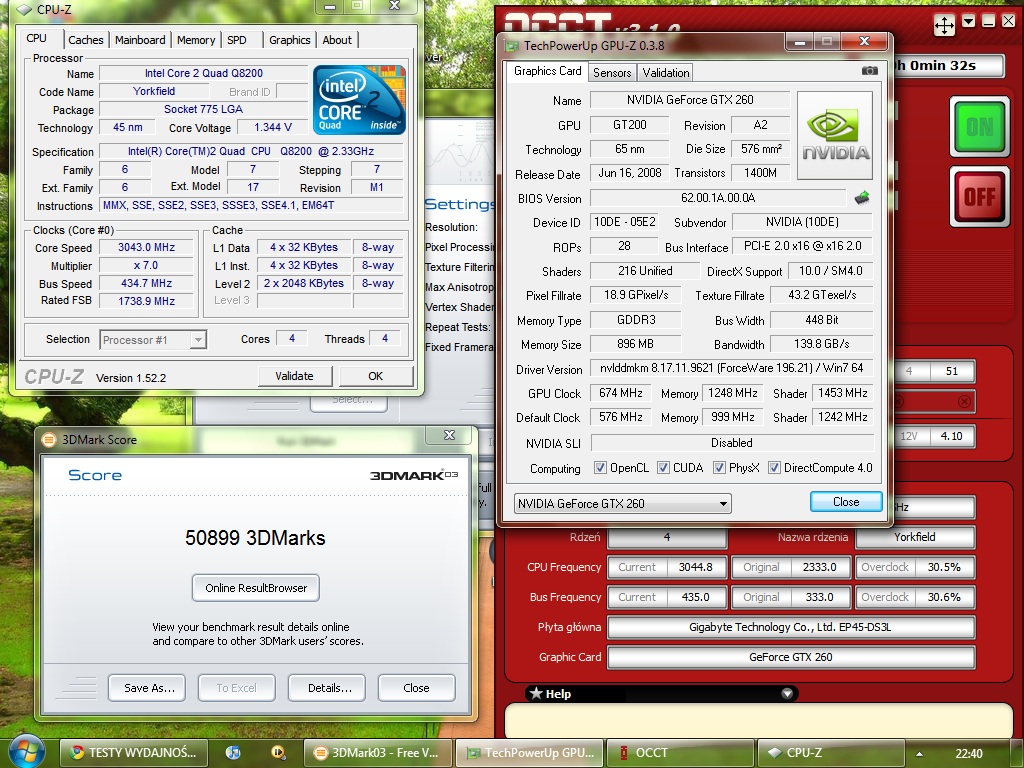Switch to the Sensors tab in GPU-Z
Viewport: 1024px width, 768px height.
(612, 72)
